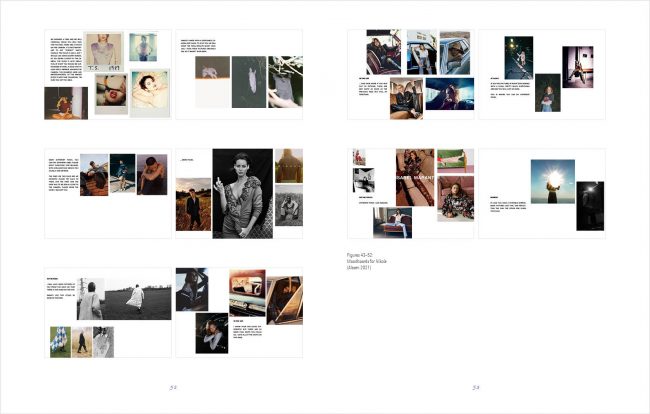The height and width of the screenshot is (414, 650).
Task: Select the T.S. 1989 polaroid image
Action: [x=103, y=52]
